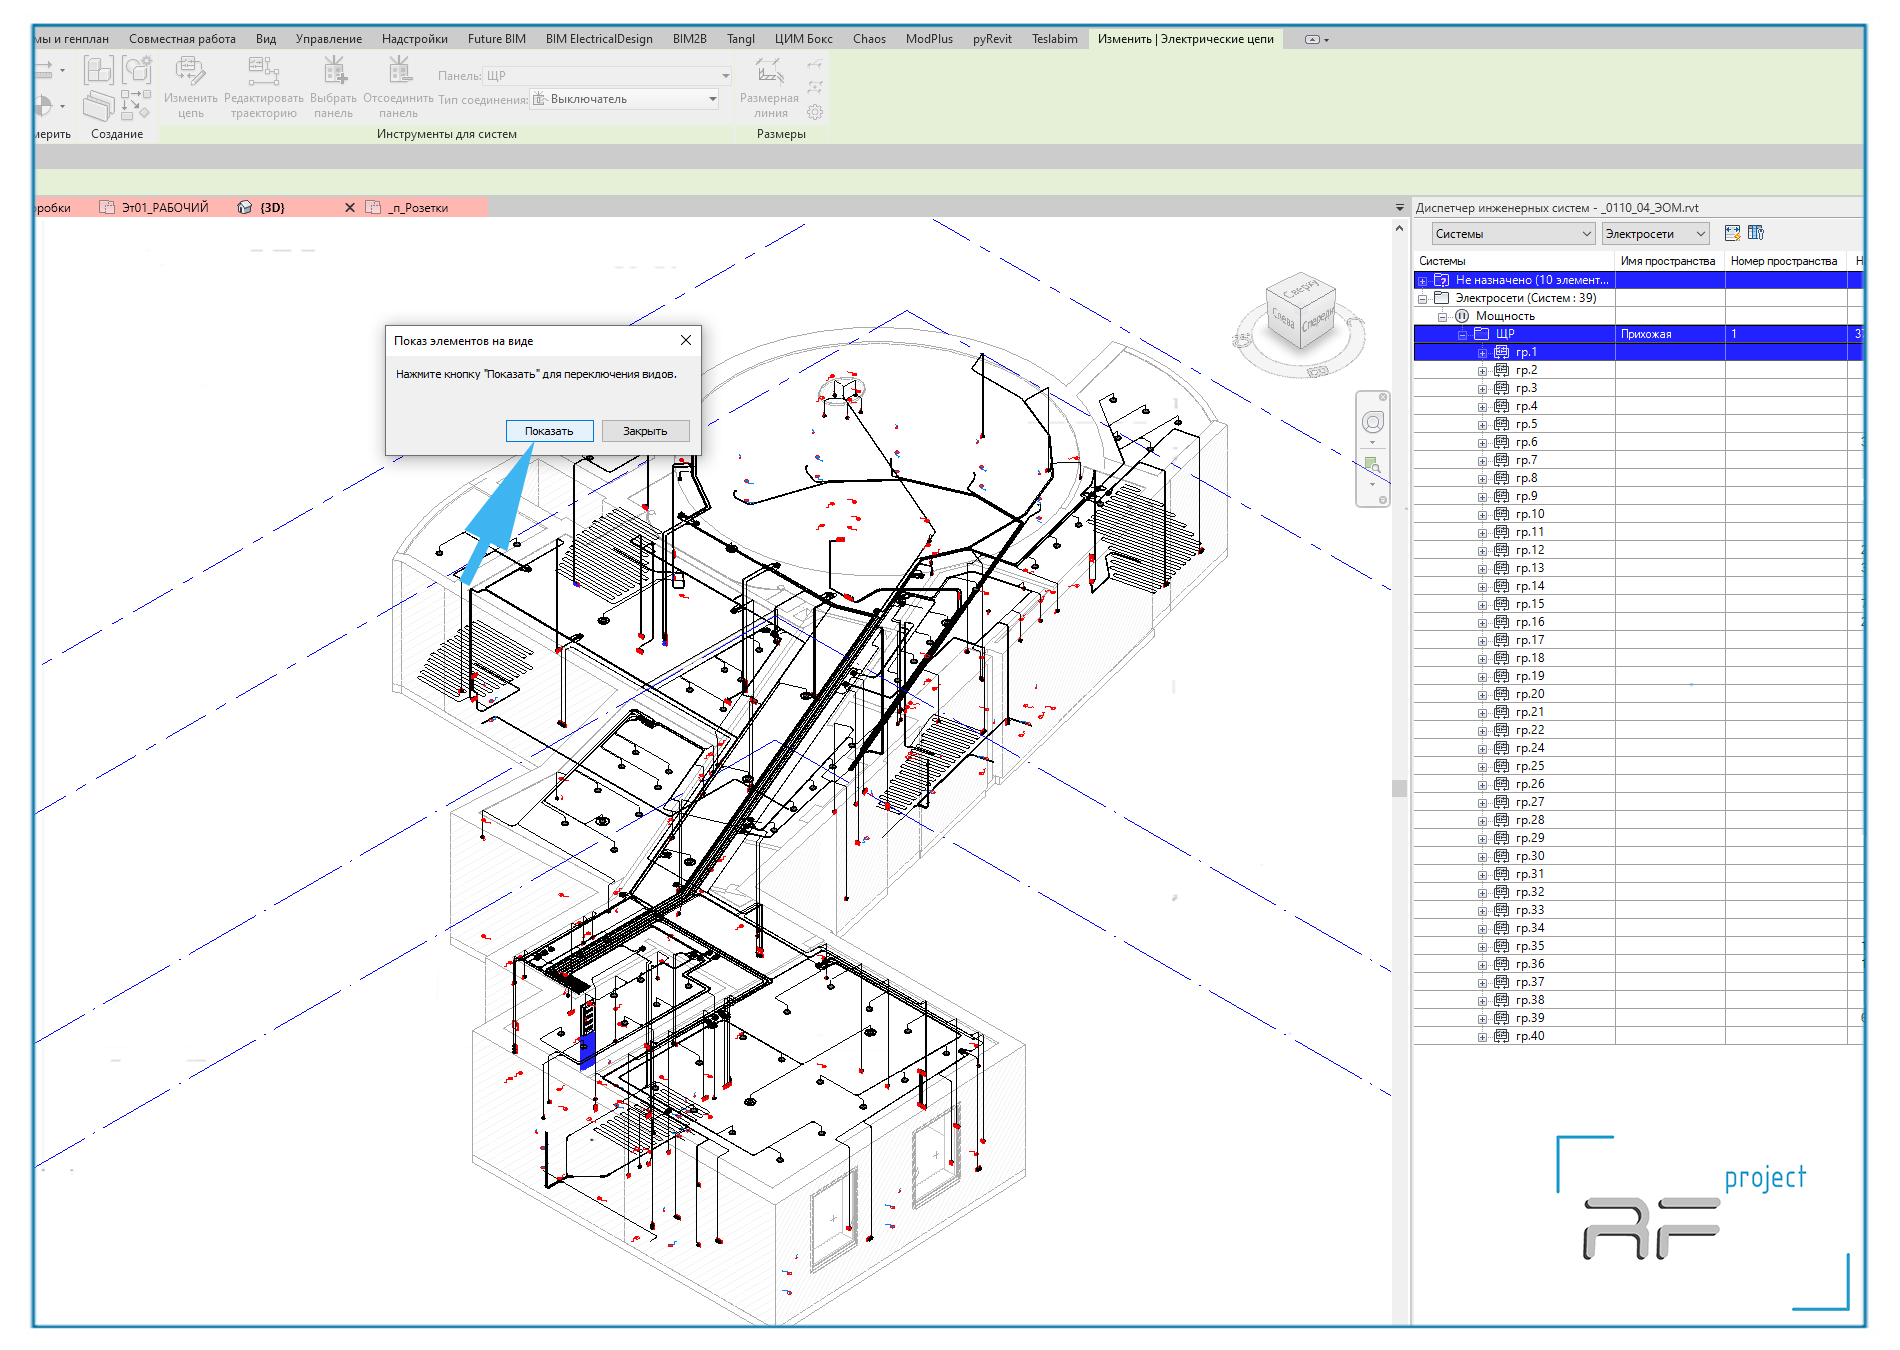This screenshot has height=1350, width=1900.
Task: Expand the гр.5 circuit node
Action: point(1483,425)
